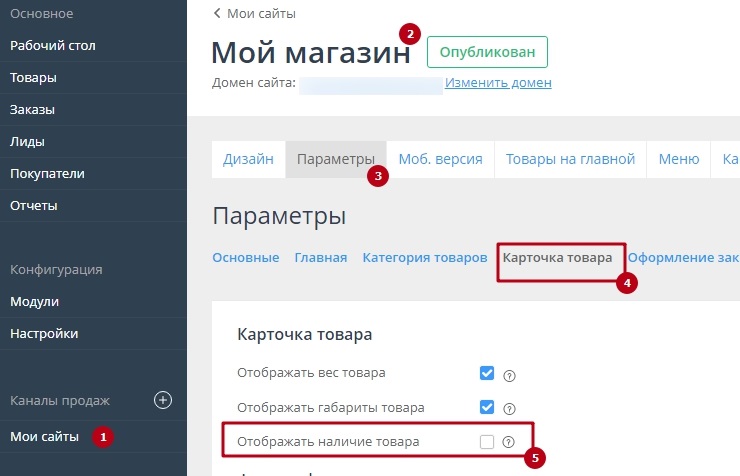This screenshot has height=476, width=740.
Task: Open the Дизайн tab
Action: [x=248, y=159]
